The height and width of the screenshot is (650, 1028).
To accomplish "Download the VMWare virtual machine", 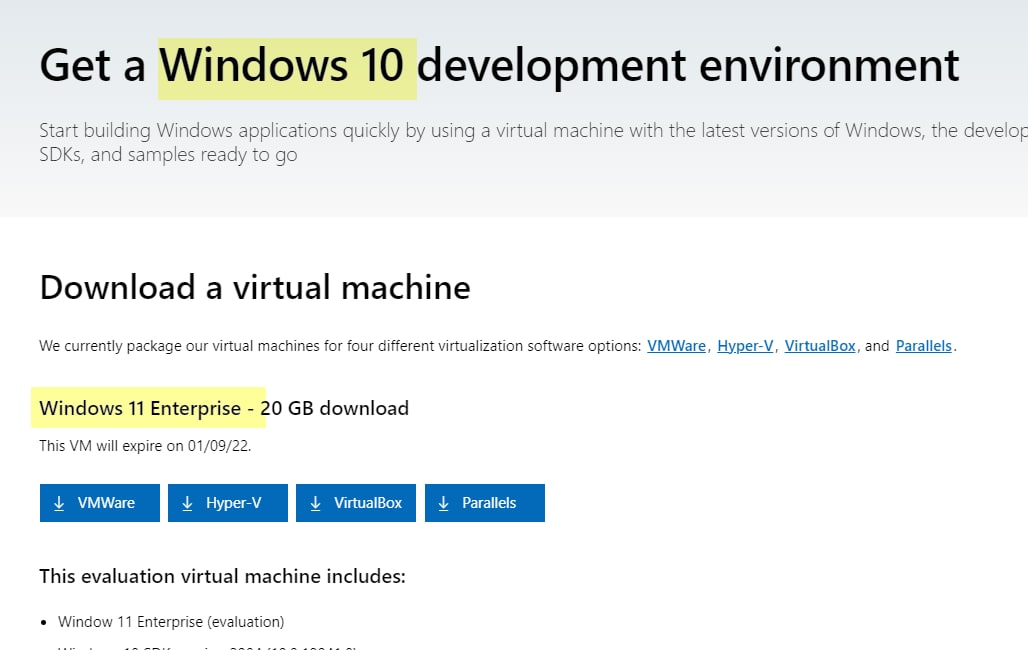I will click(100, 503).
